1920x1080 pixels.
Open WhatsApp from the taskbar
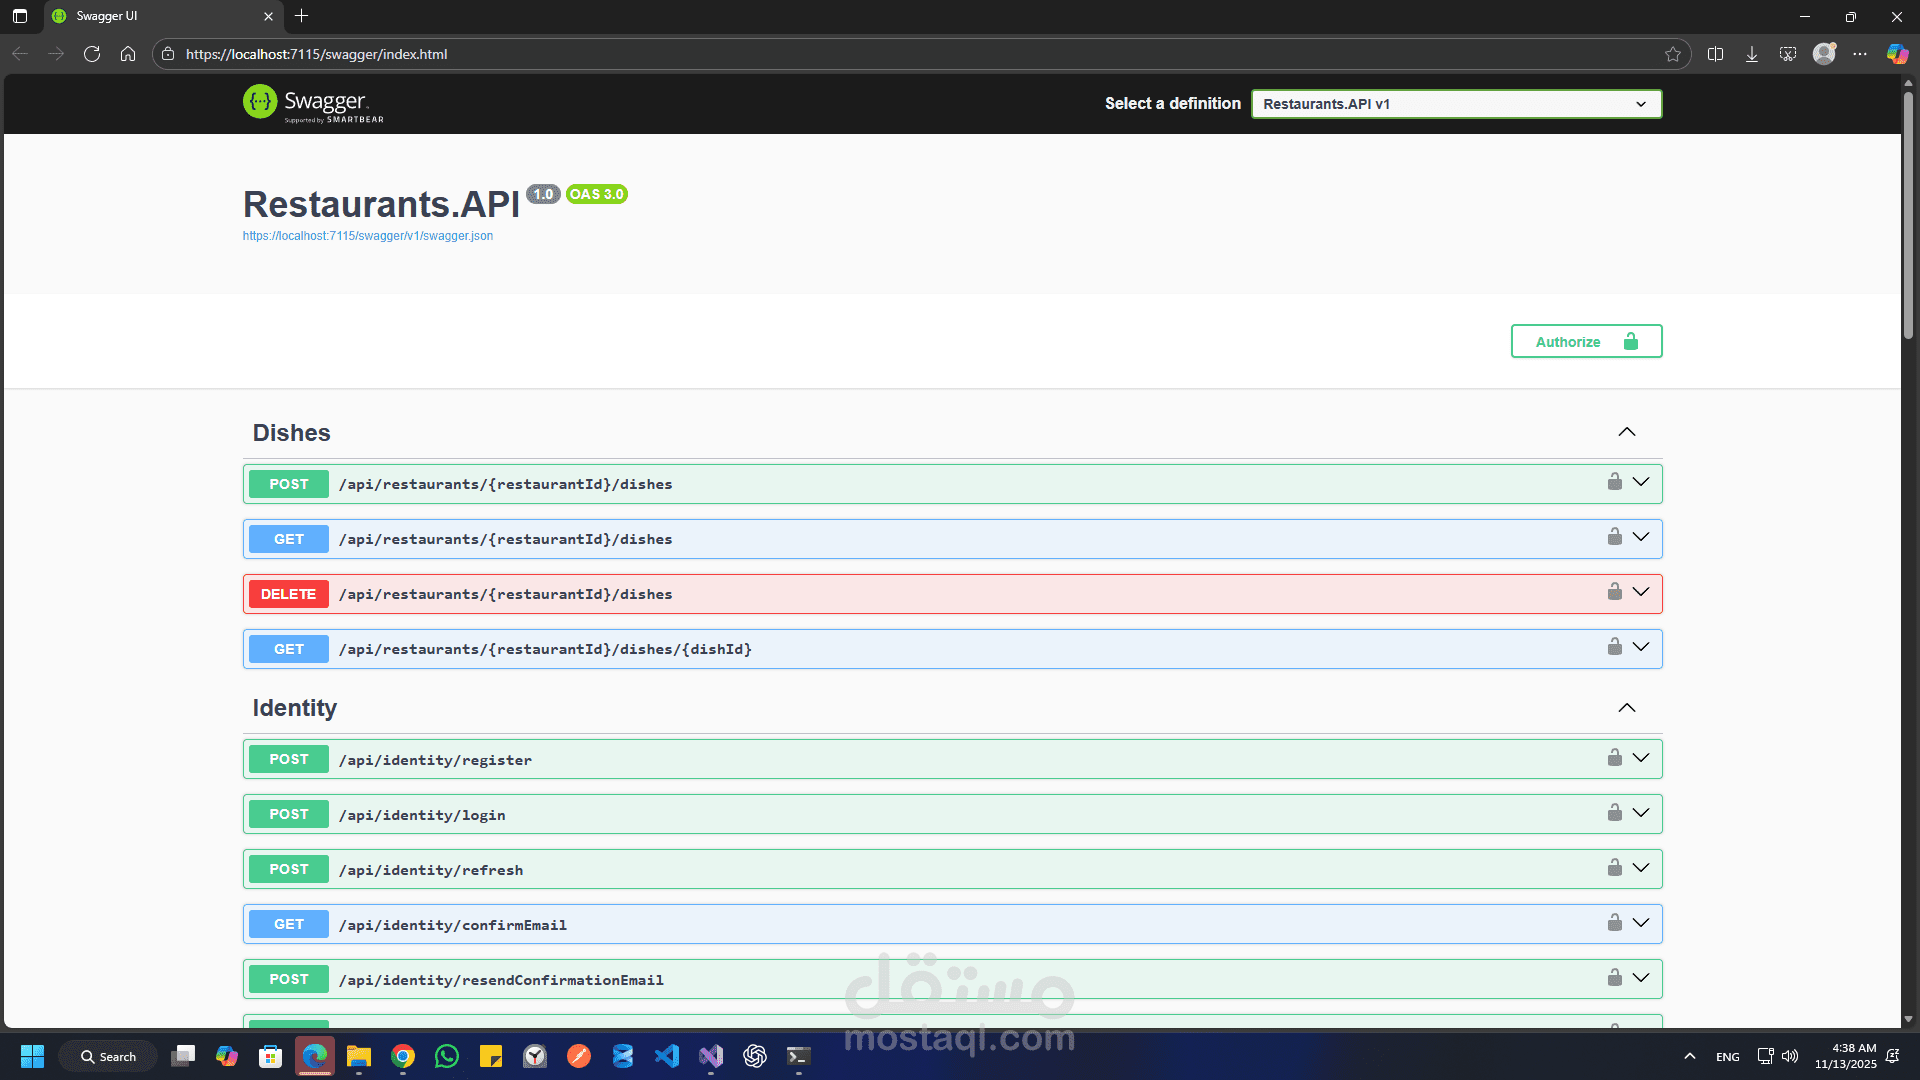447,1056
